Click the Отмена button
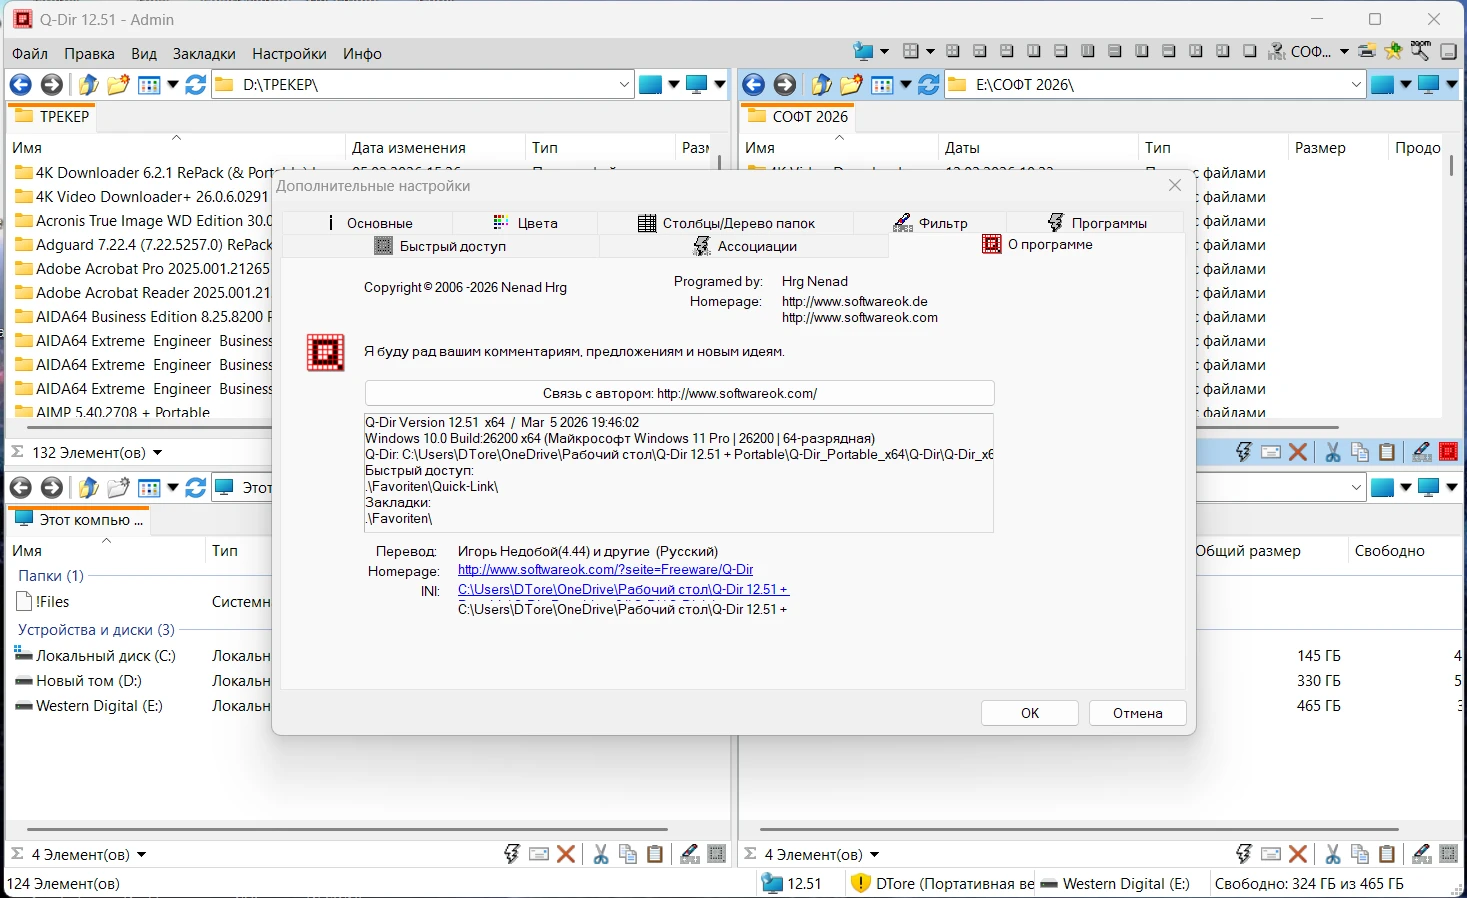Screen dimensions: 1467x898 pyautogui.click(x=1137, y=713)
